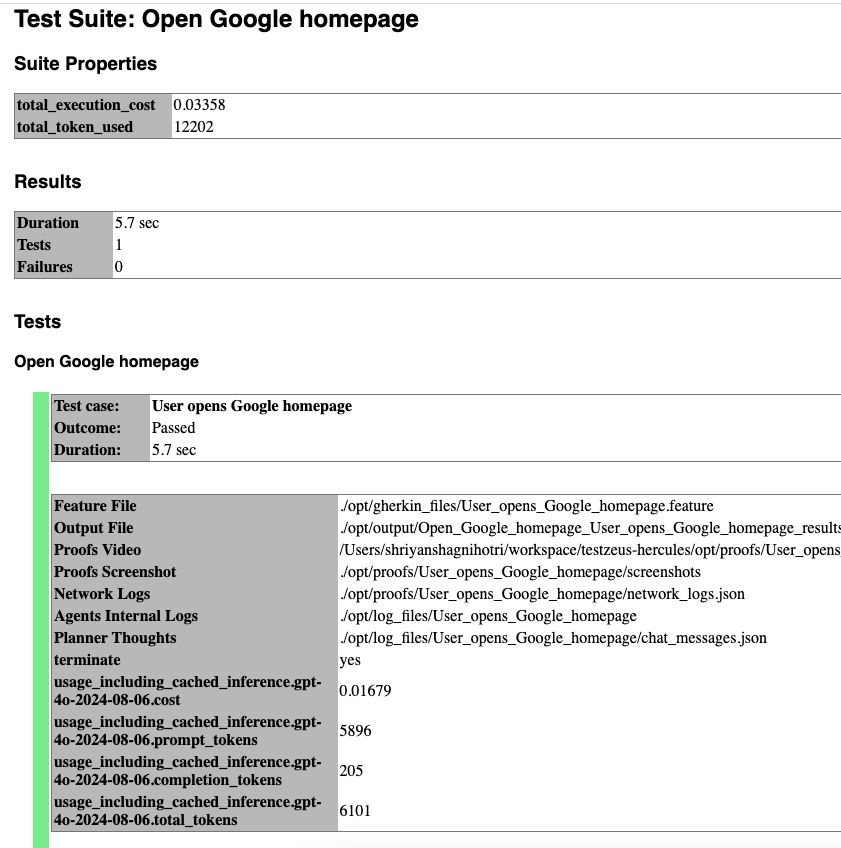Click the 'Results' heading
Image resolution: width=841 pixels, height=848 pixels.
point(48,182)
